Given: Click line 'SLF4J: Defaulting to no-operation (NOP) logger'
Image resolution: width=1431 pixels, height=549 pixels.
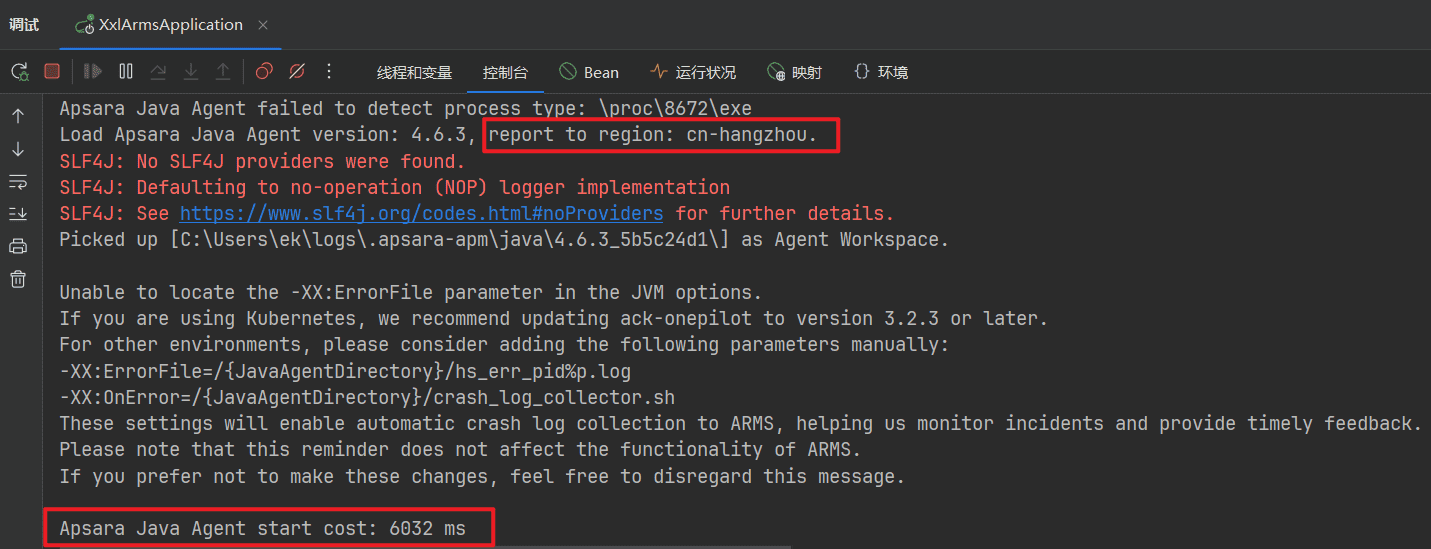Looking at the screenshot, I should pos(394,187).
